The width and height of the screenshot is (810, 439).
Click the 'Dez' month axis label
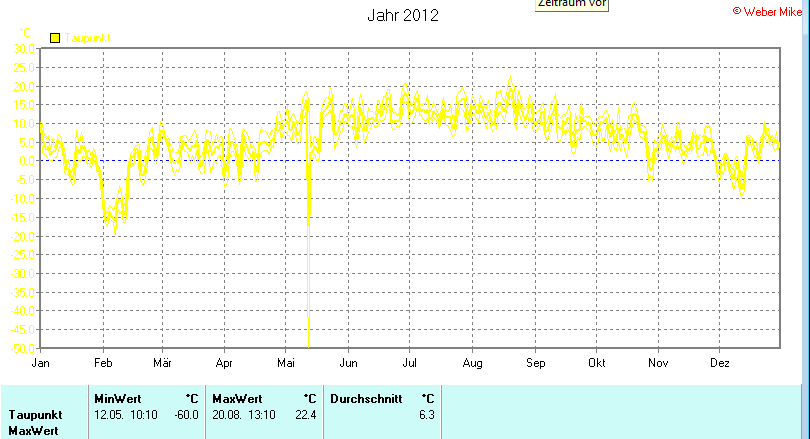[719, 363]
